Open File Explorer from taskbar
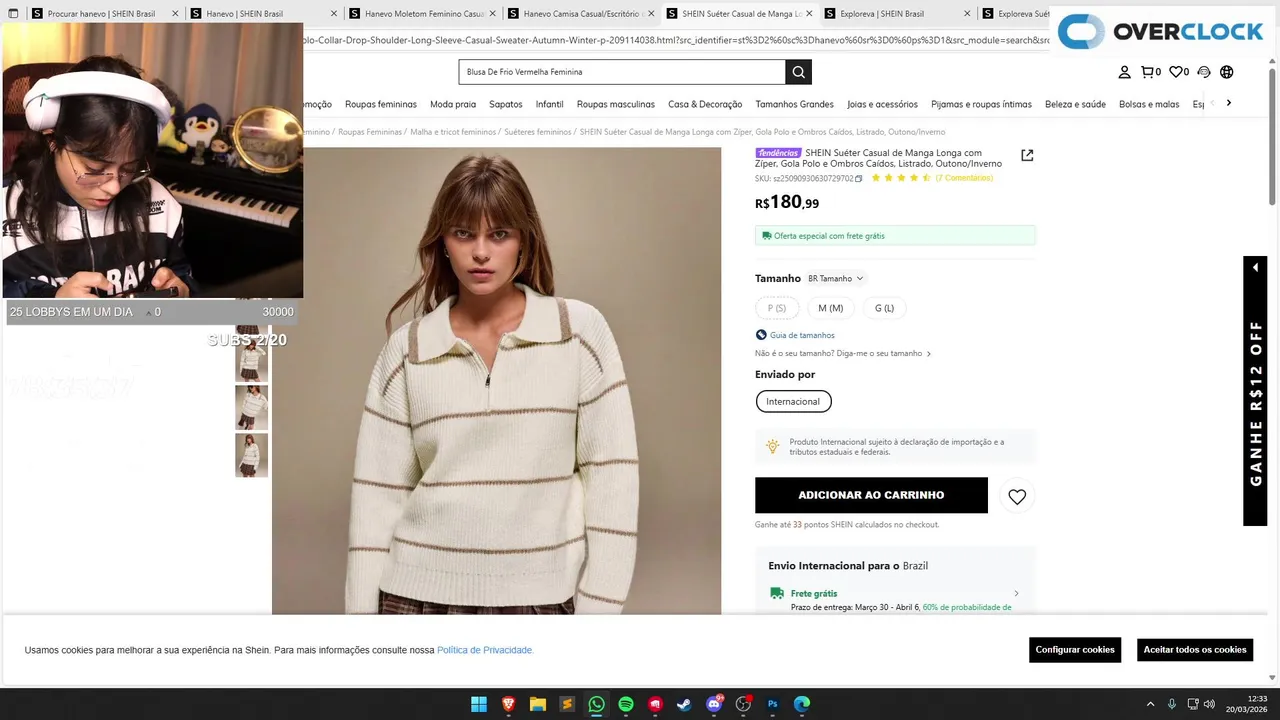 (537, 704)
